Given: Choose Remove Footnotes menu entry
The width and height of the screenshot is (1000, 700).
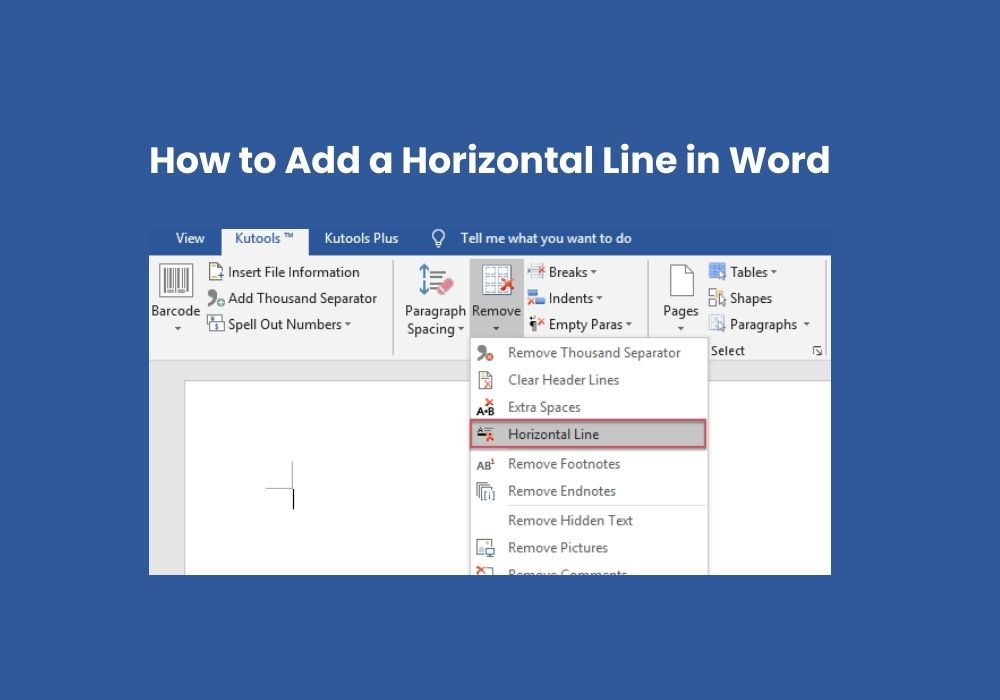Looking at the screenshot, I should click(589, 464).
